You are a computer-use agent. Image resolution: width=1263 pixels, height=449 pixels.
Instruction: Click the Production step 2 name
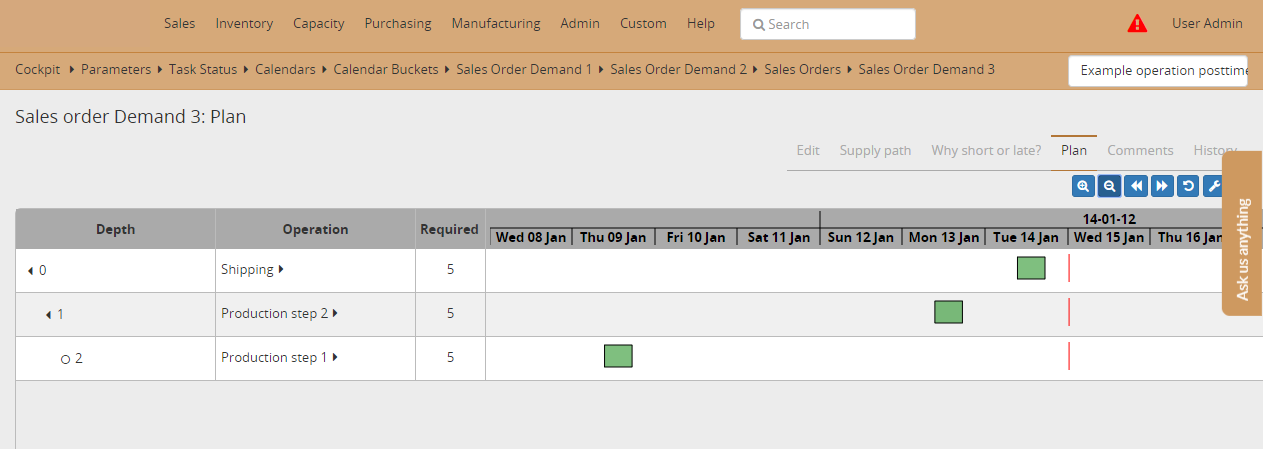tap(274, 313)
